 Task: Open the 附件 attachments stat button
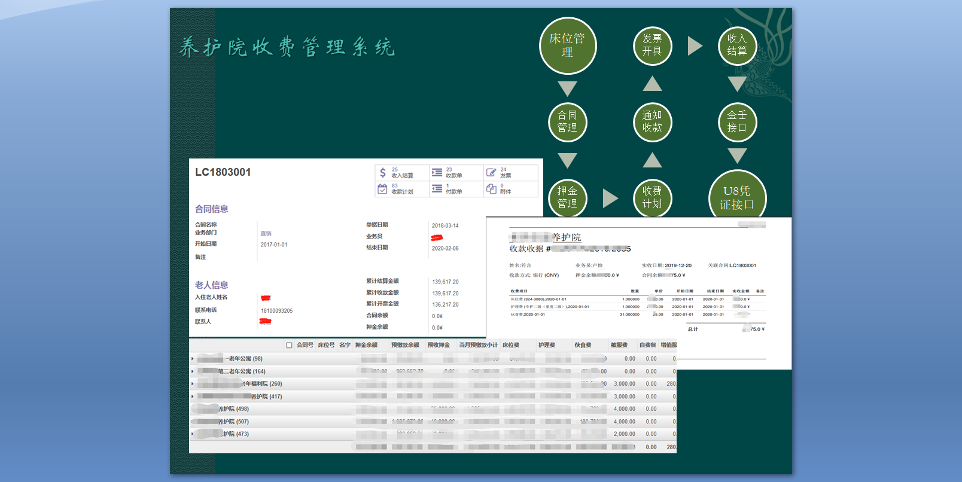(510, 189)
